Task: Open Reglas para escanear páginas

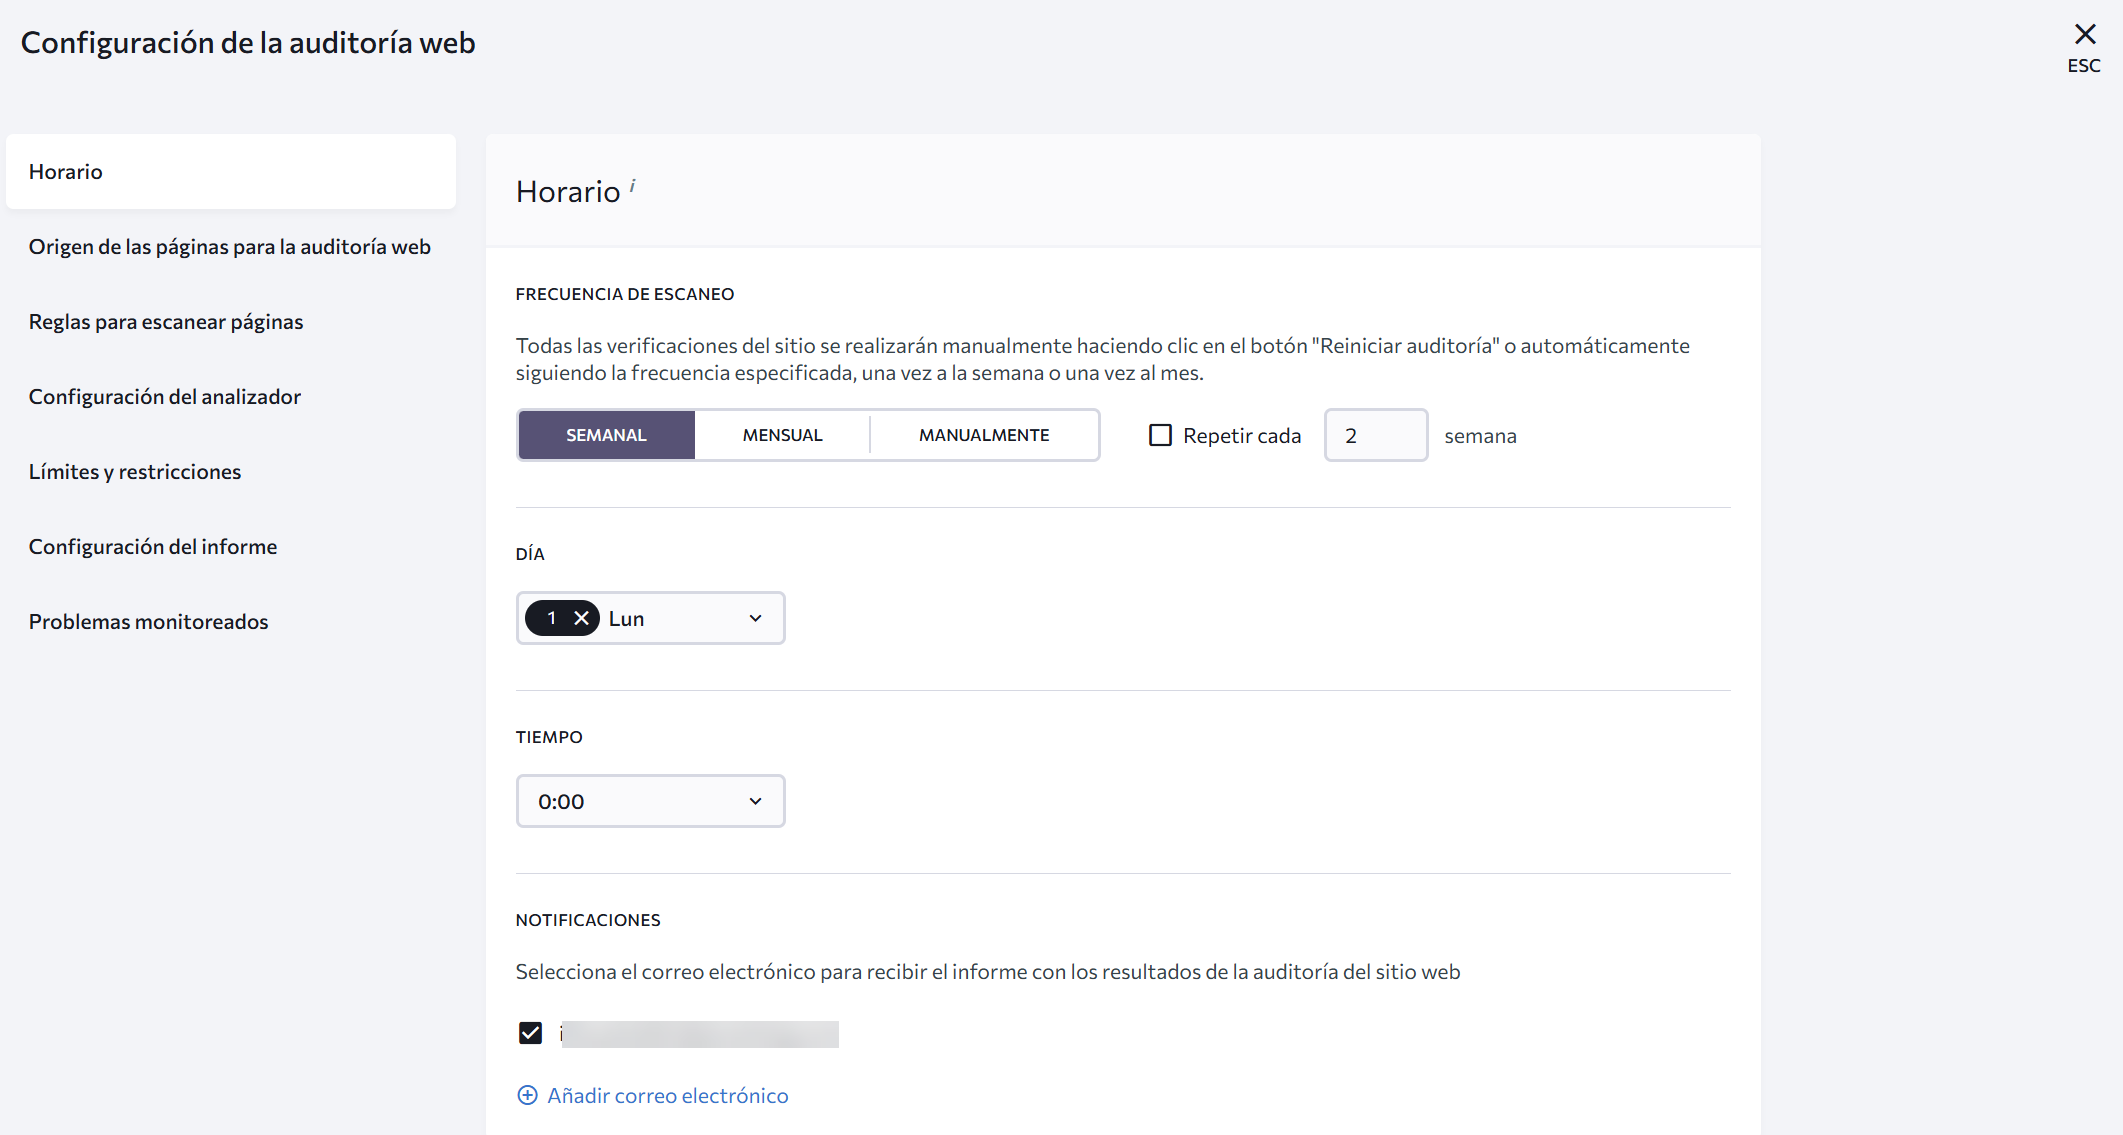Action: [231, 322]
